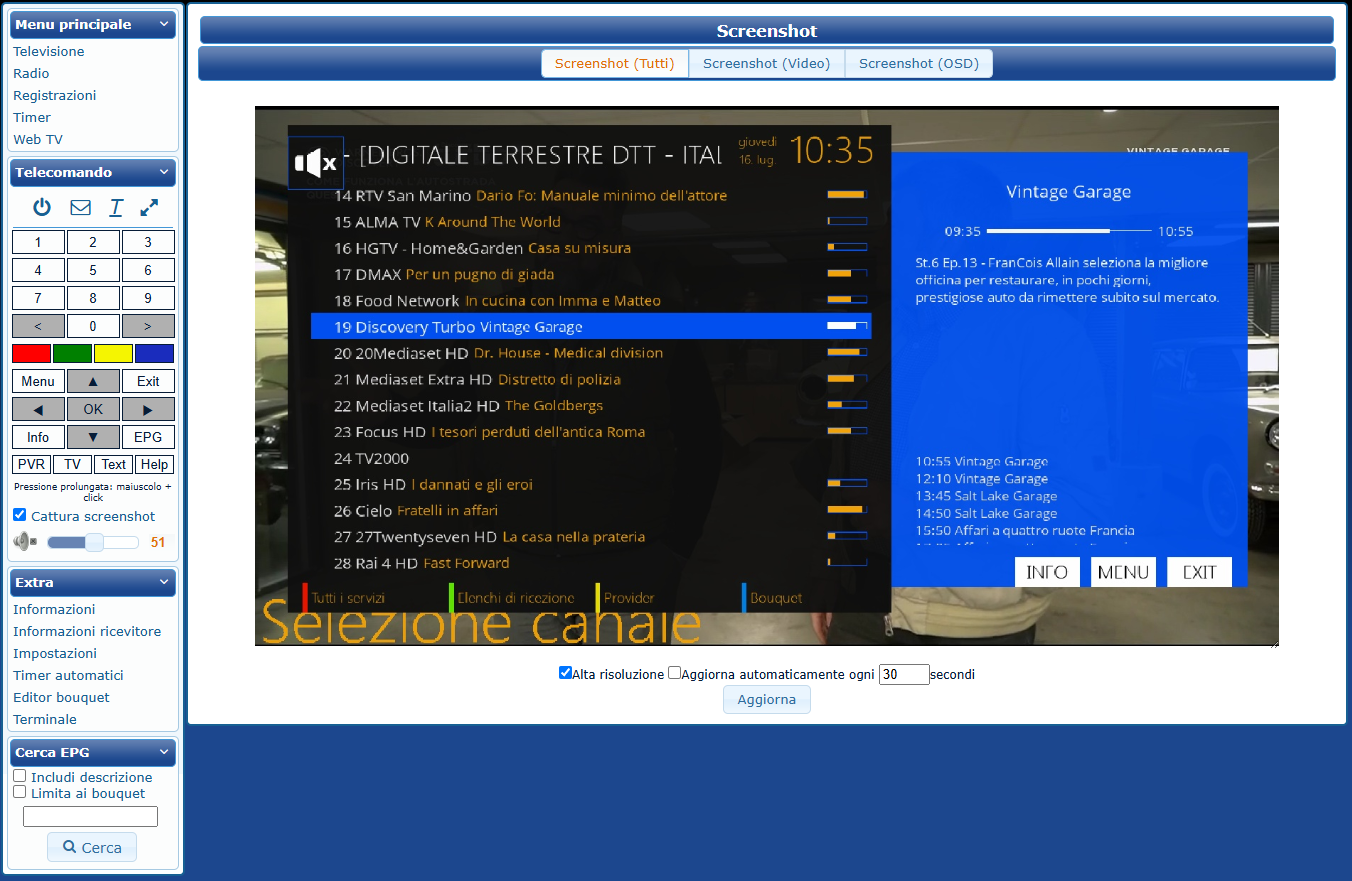Click the Text remote button
Viewport: 1352px width, 881px height.
pyautogui.click(x=114, y=464)
